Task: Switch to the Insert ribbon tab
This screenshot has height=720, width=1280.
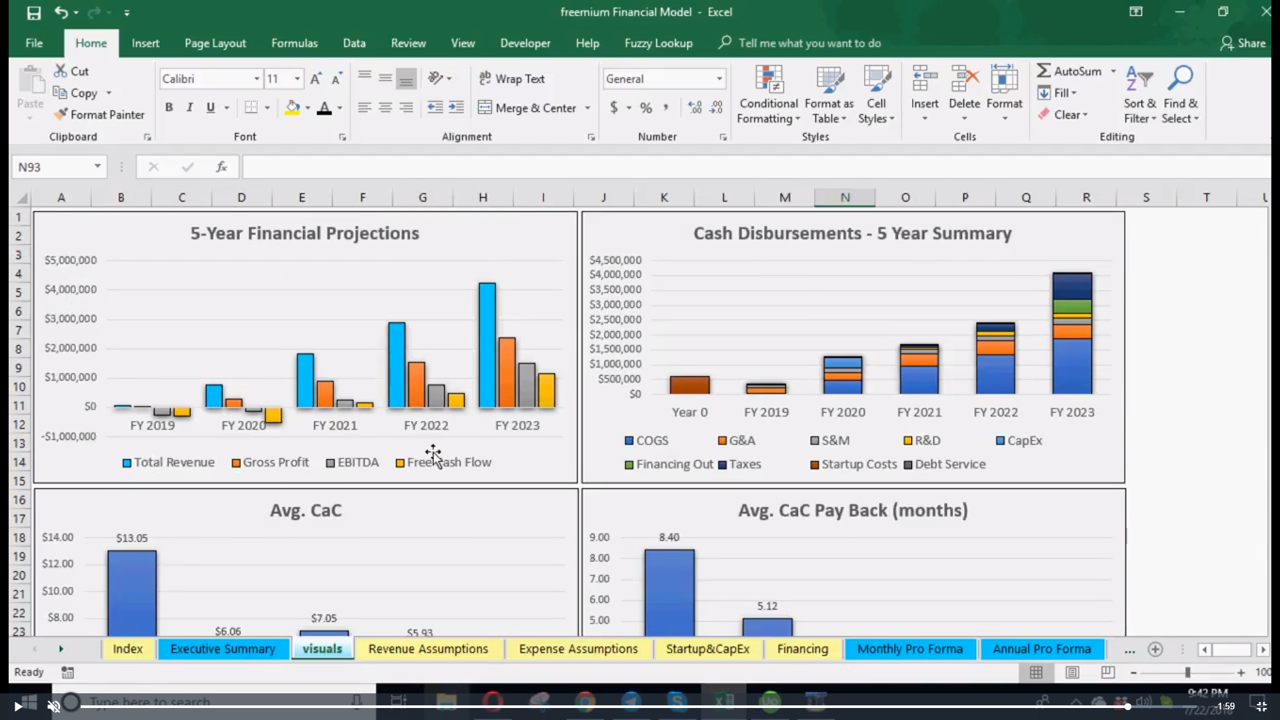Action: coord(145,43)
